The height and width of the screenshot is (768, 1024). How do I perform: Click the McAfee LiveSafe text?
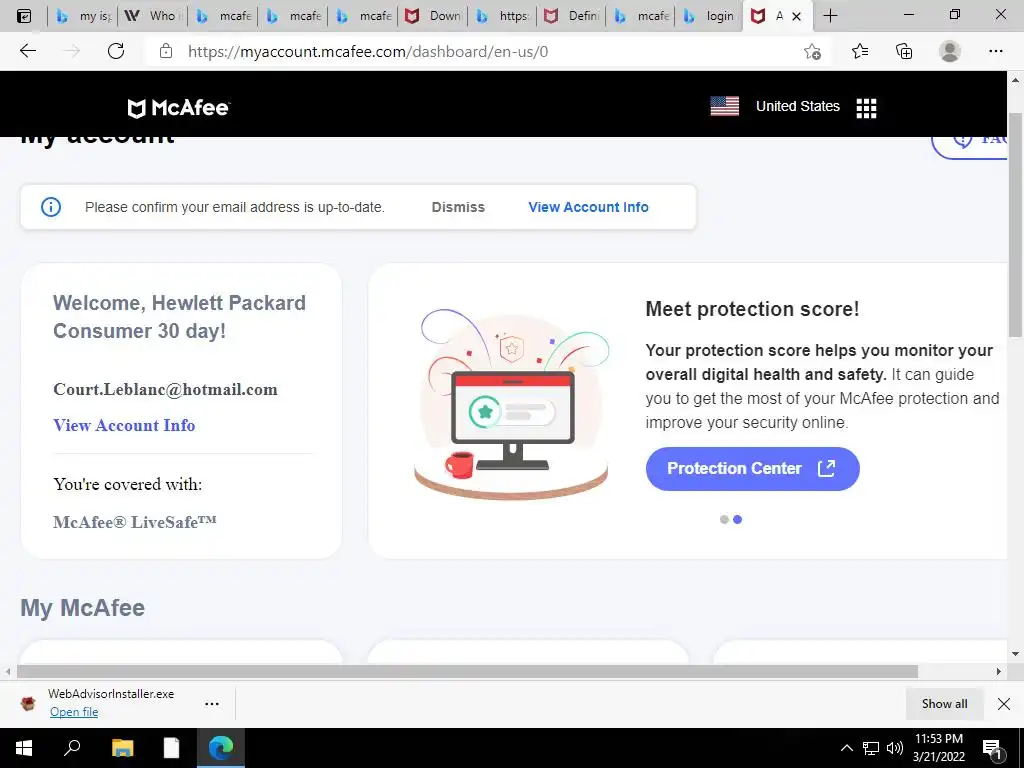pyautogui.click(x=135, y=522)
